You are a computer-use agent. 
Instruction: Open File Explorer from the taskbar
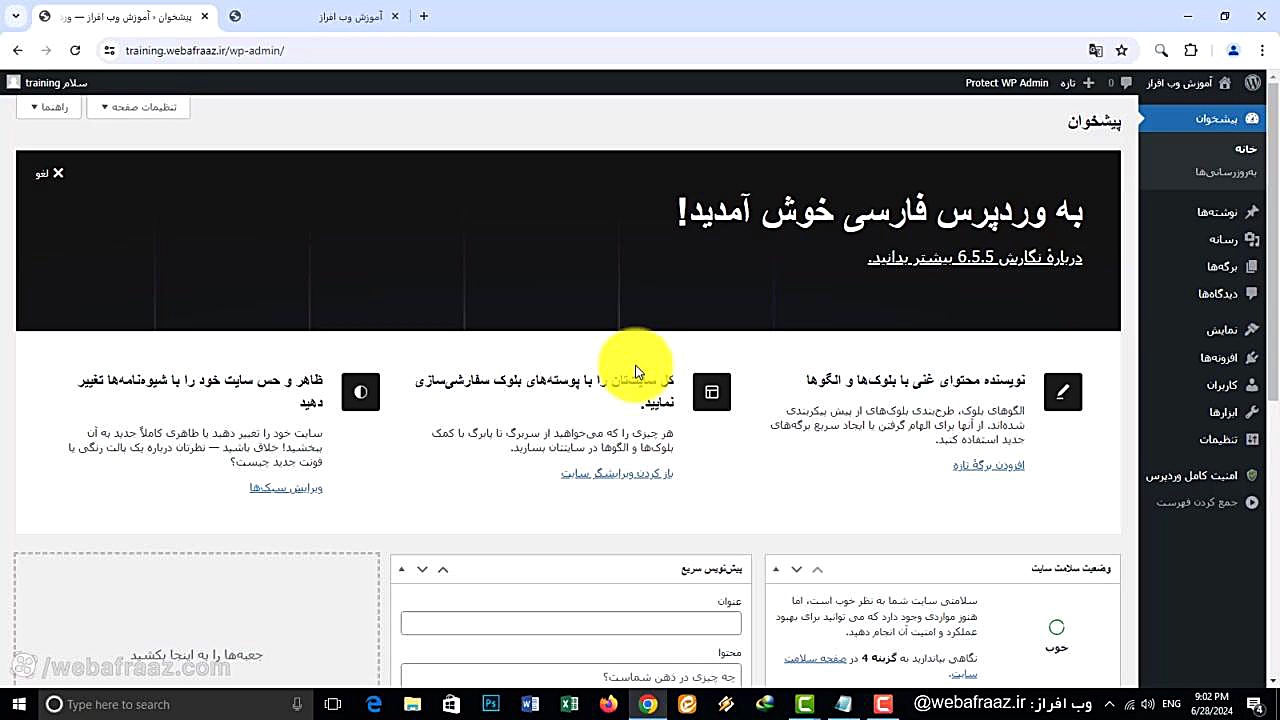tap(412, 704)
